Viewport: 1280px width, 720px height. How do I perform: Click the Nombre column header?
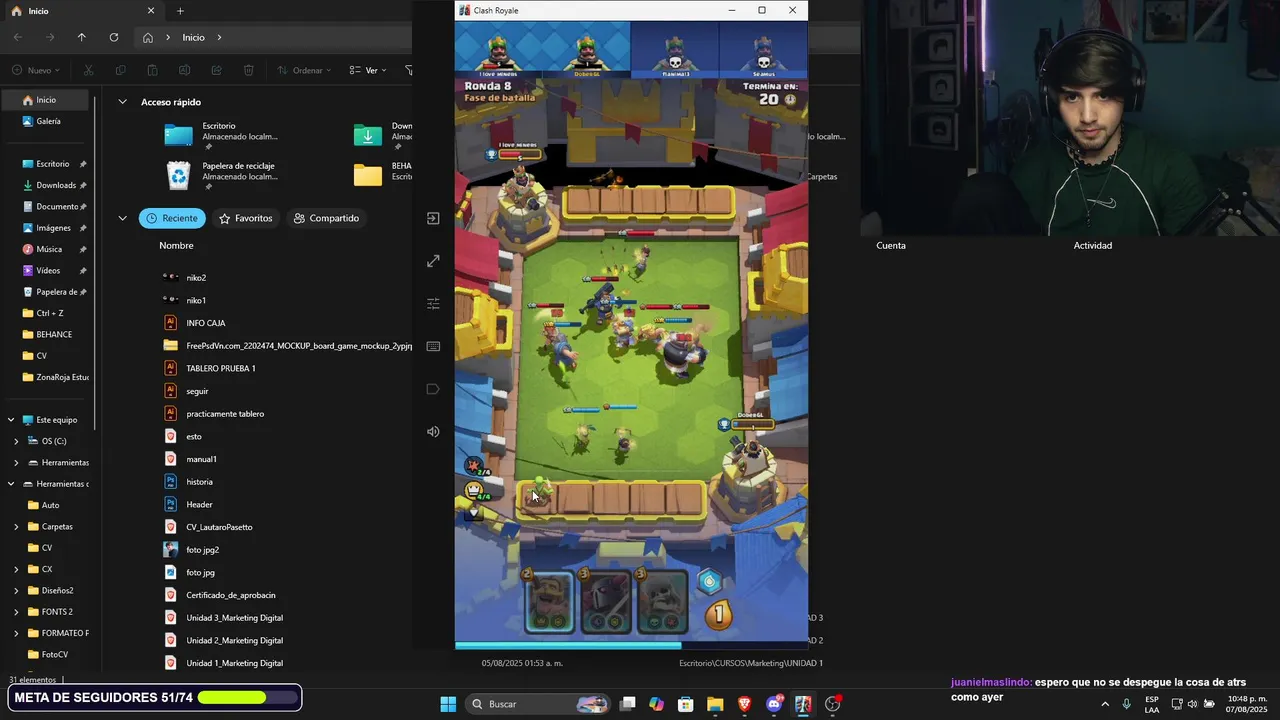pos(176,245)
